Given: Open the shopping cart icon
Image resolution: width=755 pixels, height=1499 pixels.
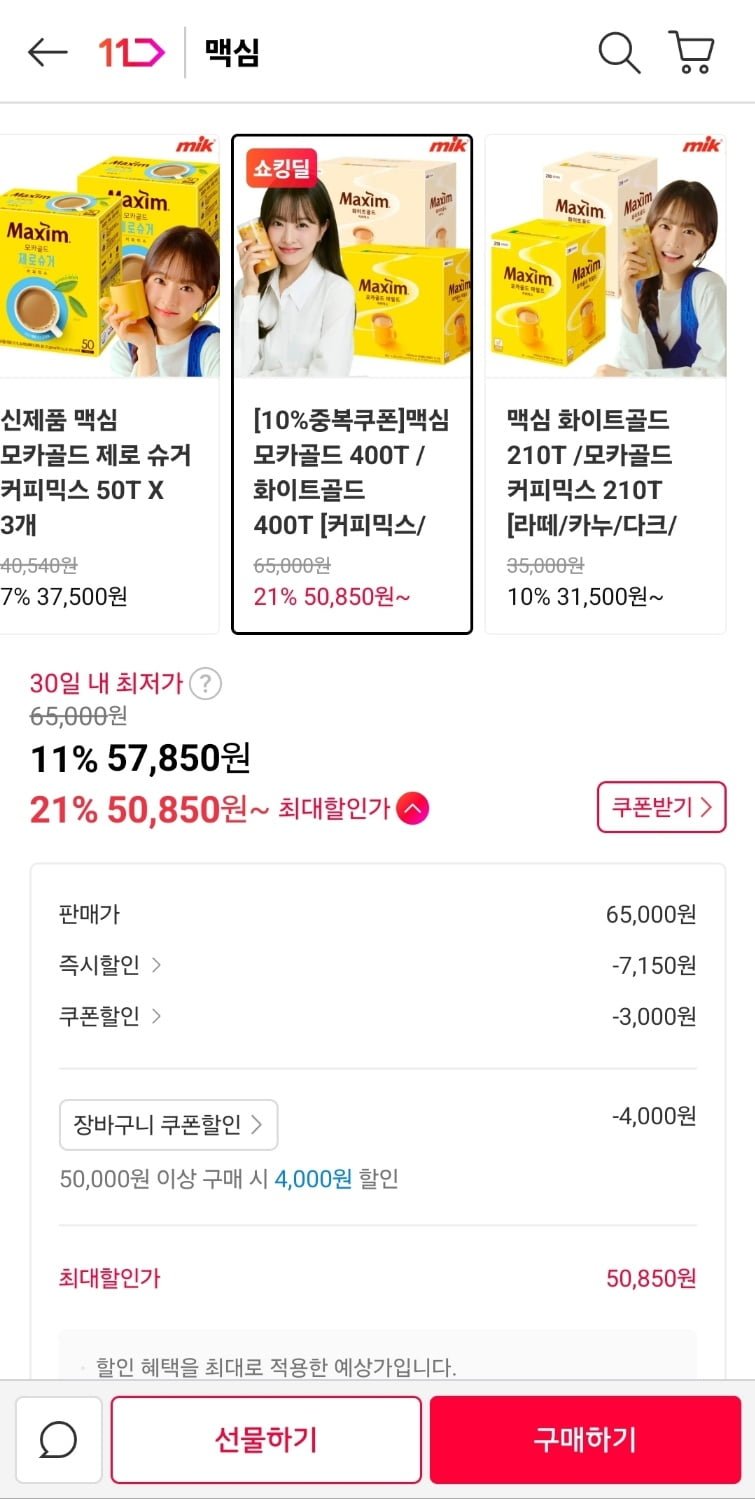Looking at the screenshot, I should tap(690, 52).
